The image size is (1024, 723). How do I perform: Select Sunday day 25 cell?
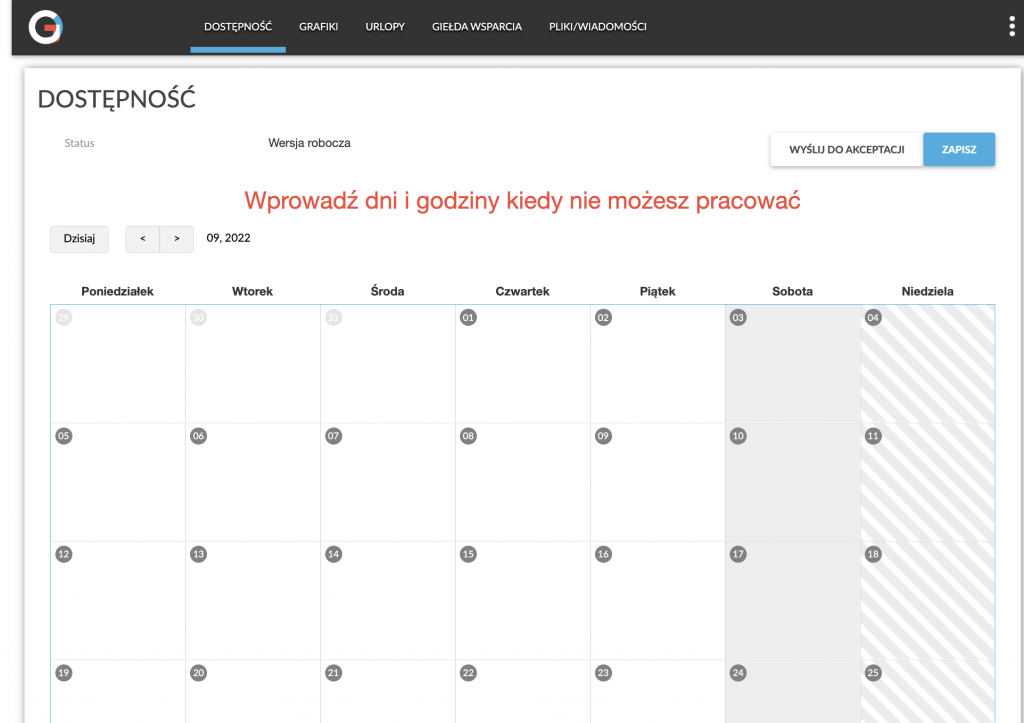coord(927,692)
